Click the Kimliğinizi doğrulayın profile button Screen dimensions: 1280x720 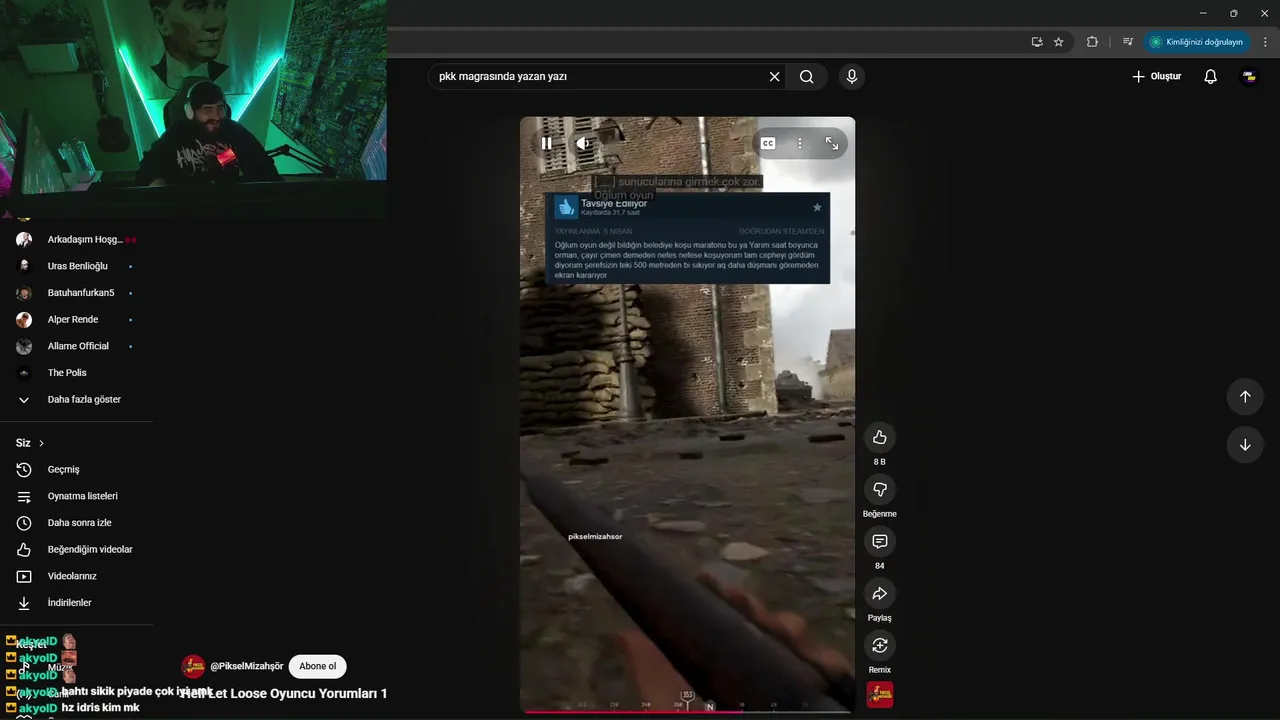(1196, 42)
